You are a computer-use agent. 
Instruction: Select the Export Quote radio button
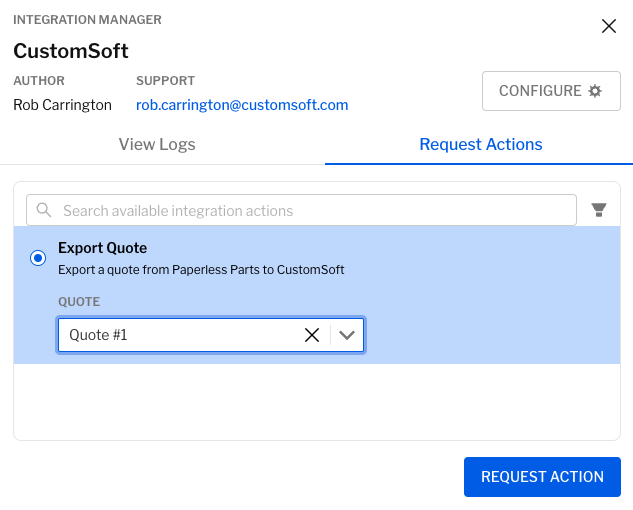pyautogui.click(x=38, y=258)
